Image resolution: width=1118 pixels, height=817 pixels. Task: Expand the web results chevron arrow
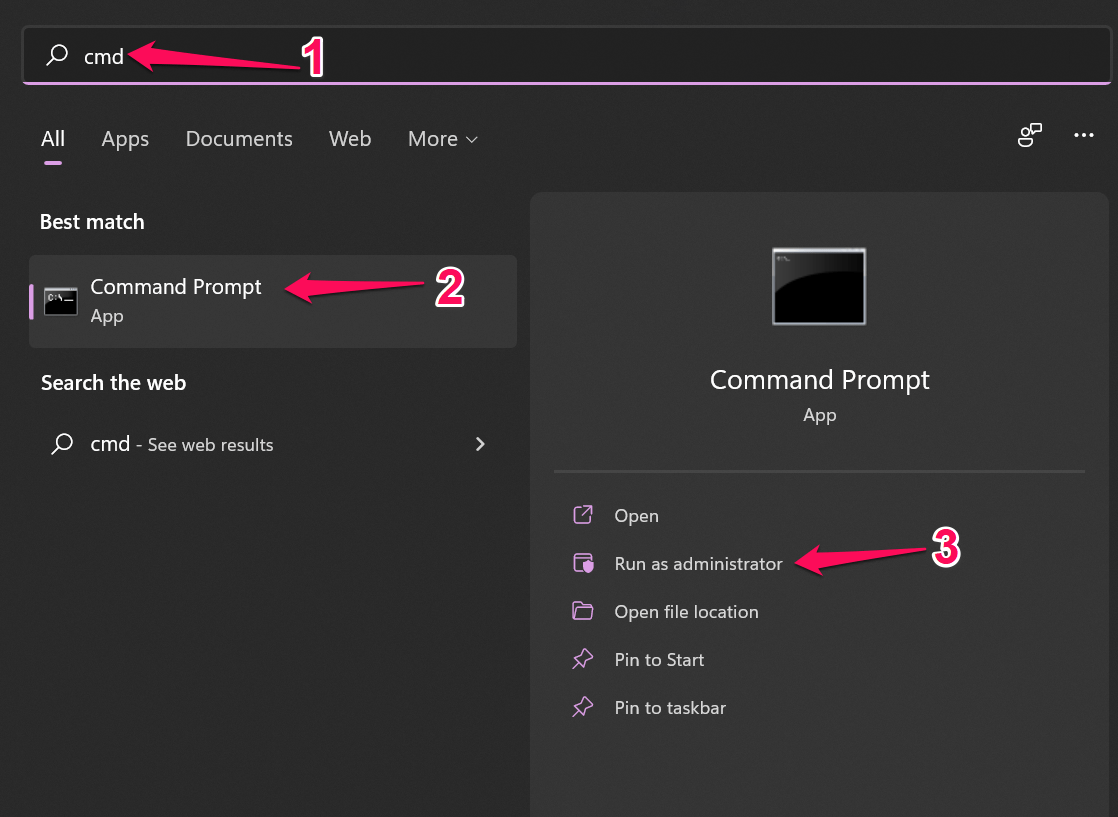click(x=480, y=444)
